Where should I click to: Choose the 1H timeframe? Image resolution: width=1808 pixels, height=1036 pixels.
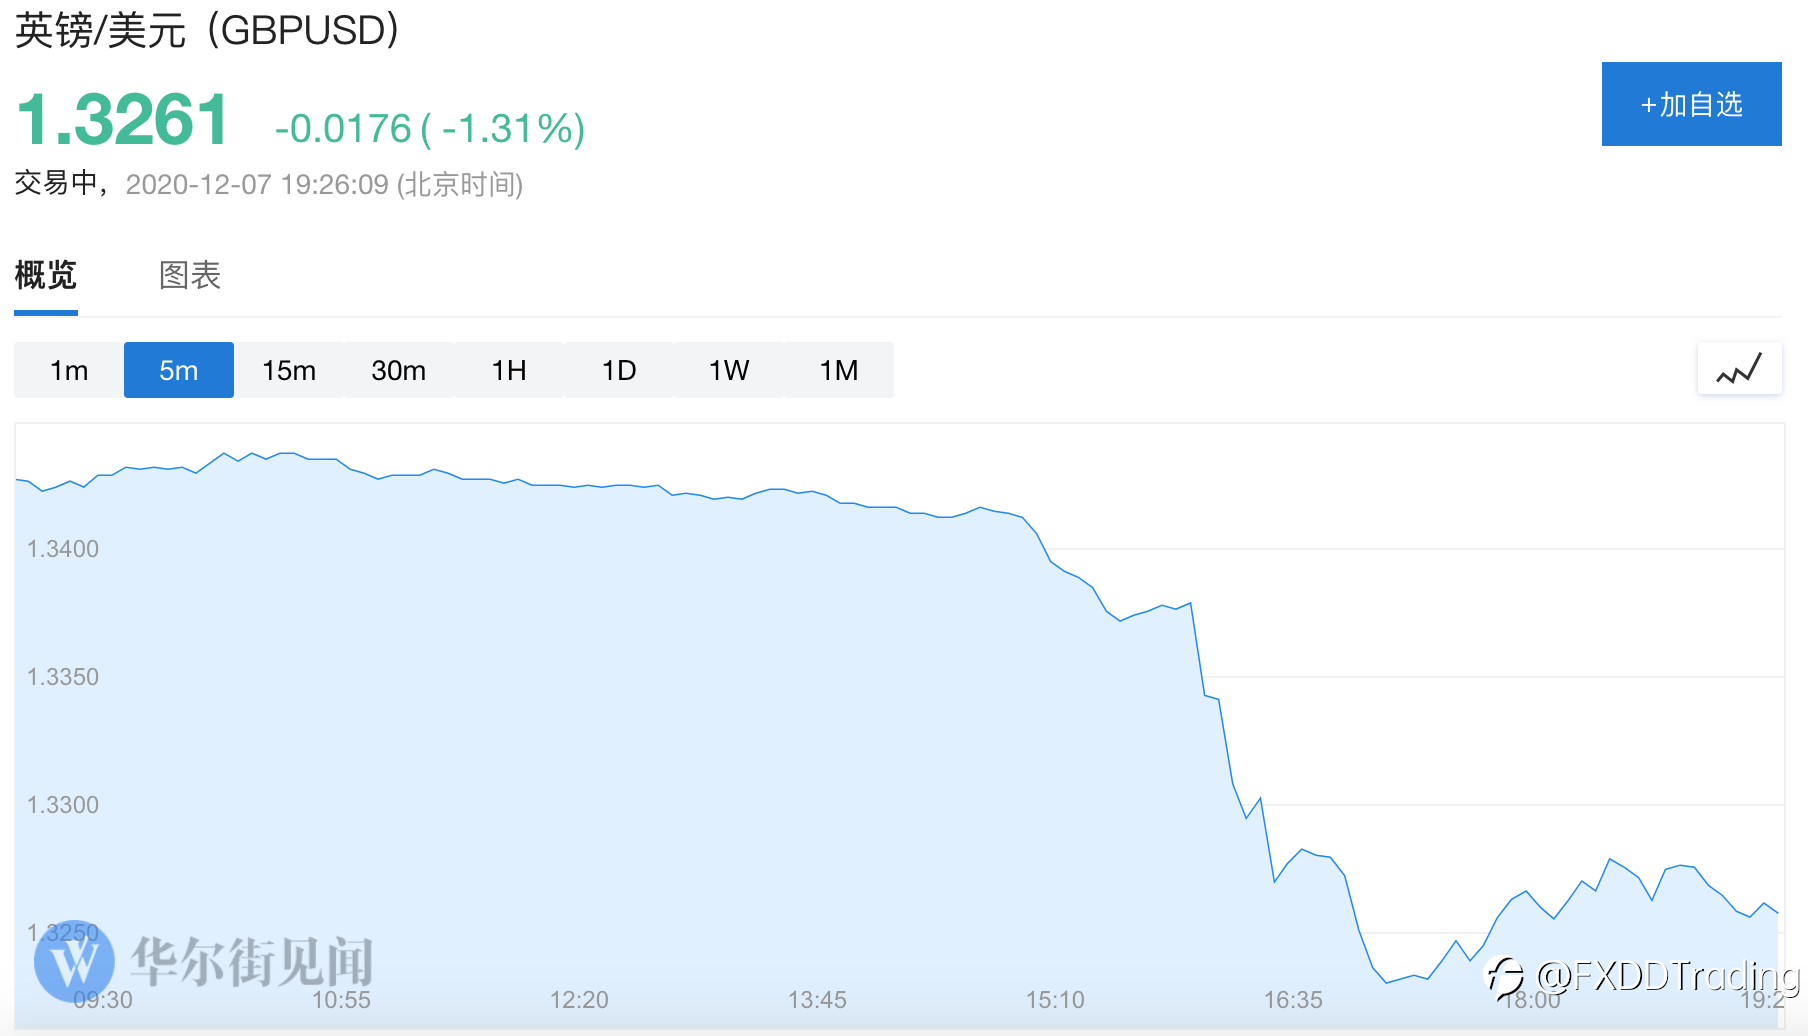click(509, 370)
